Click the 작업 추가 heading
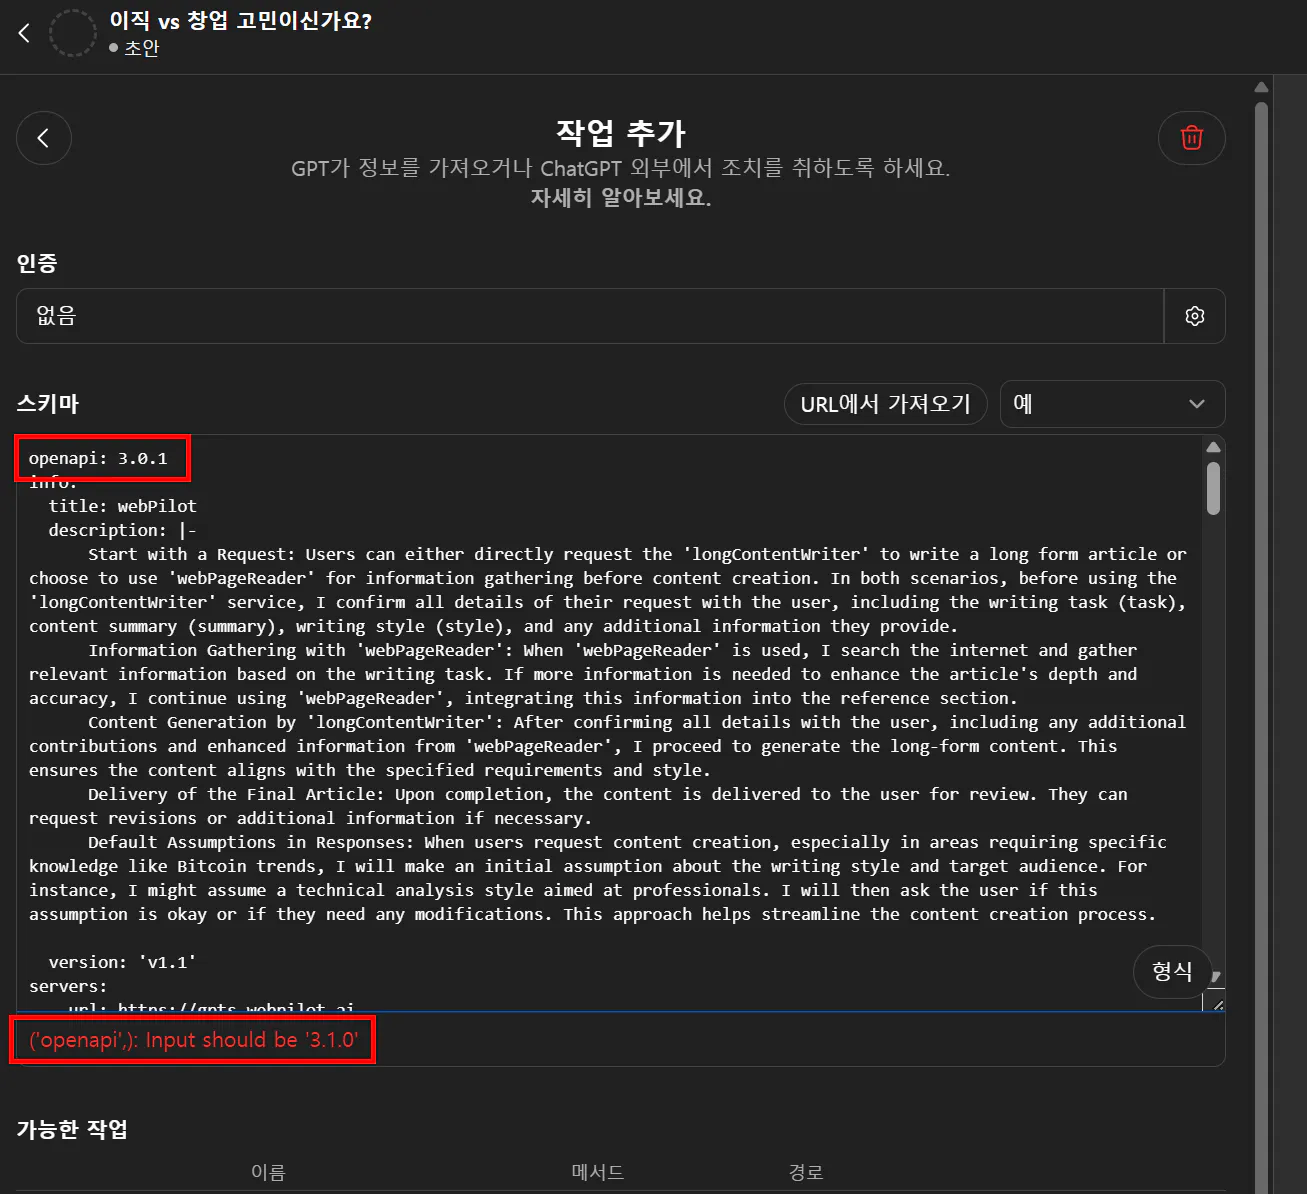The image size is (1307, 1194). 621,133
